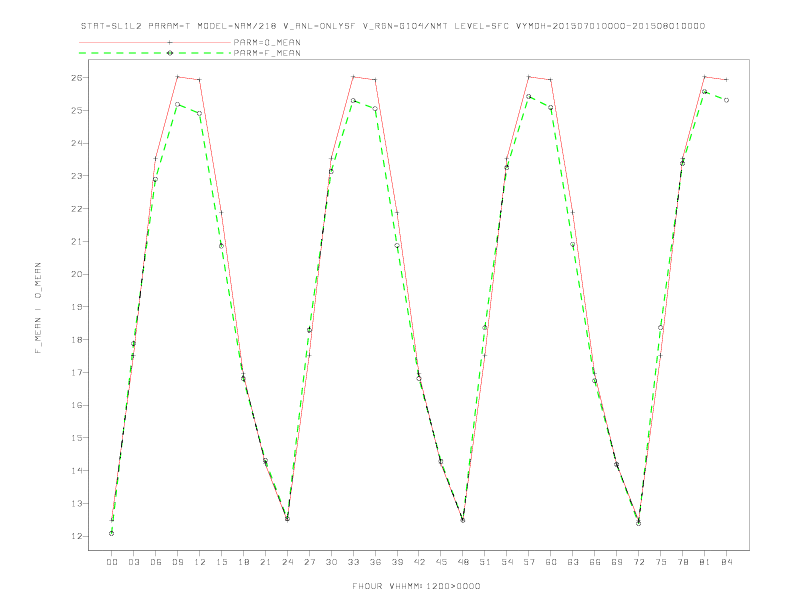792x612 pixels.
Task: Click the O_MEAN plus data point at hour 09
Action: [177, 77]
